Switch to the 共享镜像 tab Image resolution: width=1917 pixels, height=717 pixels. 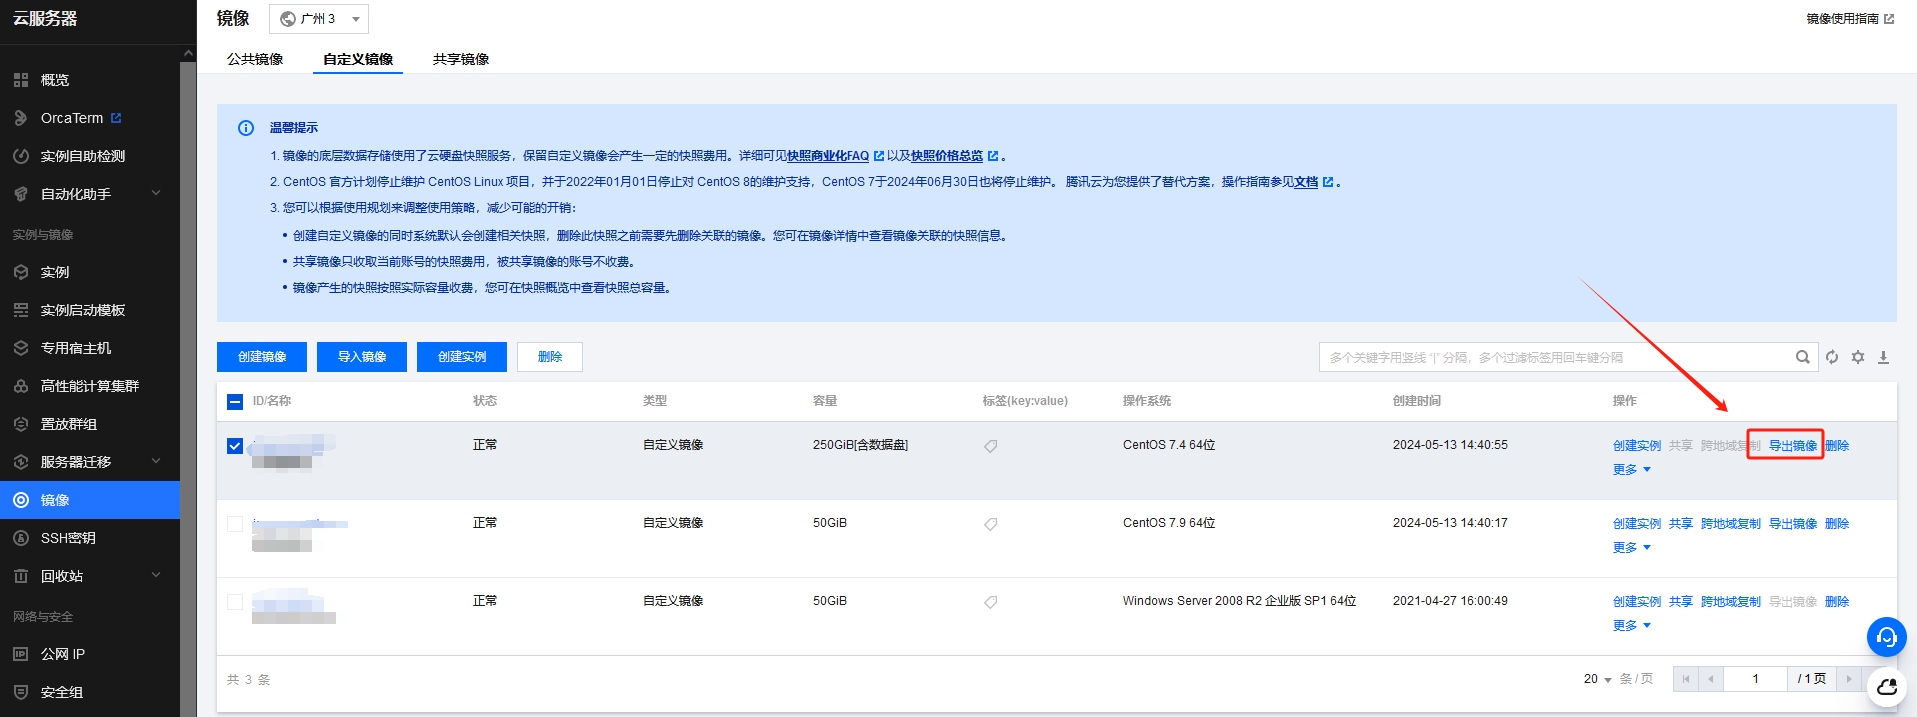point(461,59)
